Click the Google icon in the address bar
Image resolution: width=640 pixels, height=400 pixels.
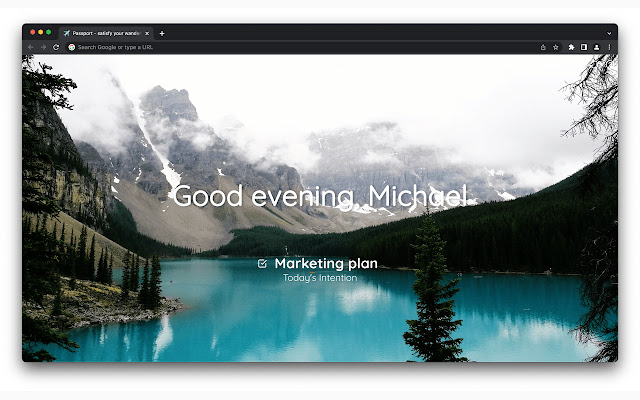[71, 47]
